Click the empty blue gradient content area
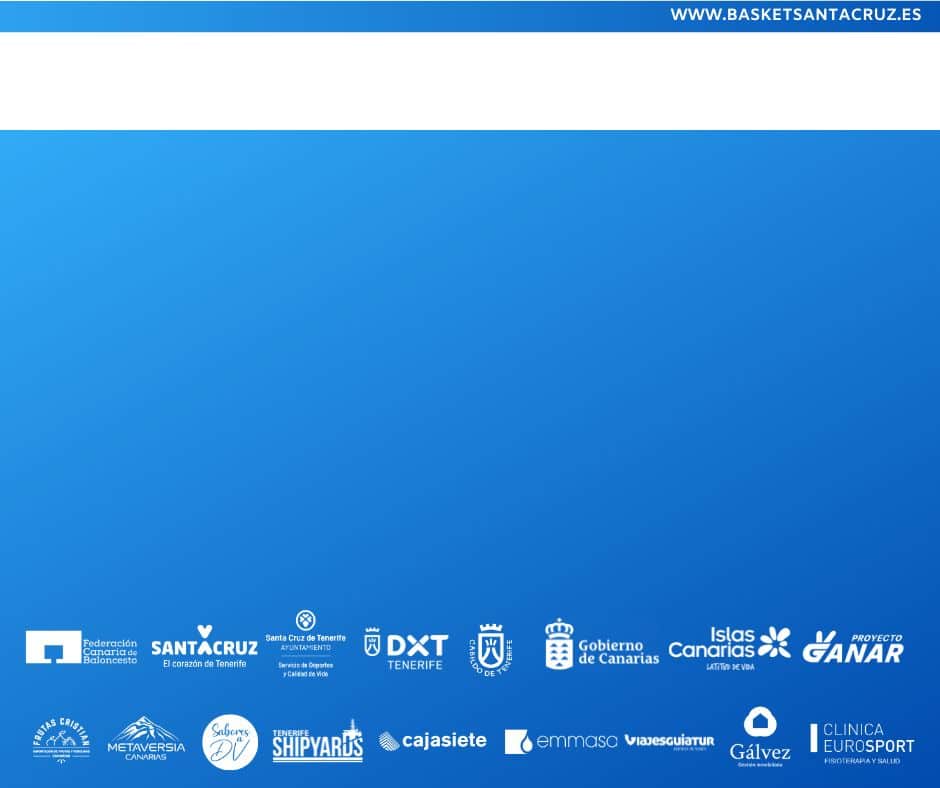The width and height of the screenshot is (940, 788). click(470, 370)
